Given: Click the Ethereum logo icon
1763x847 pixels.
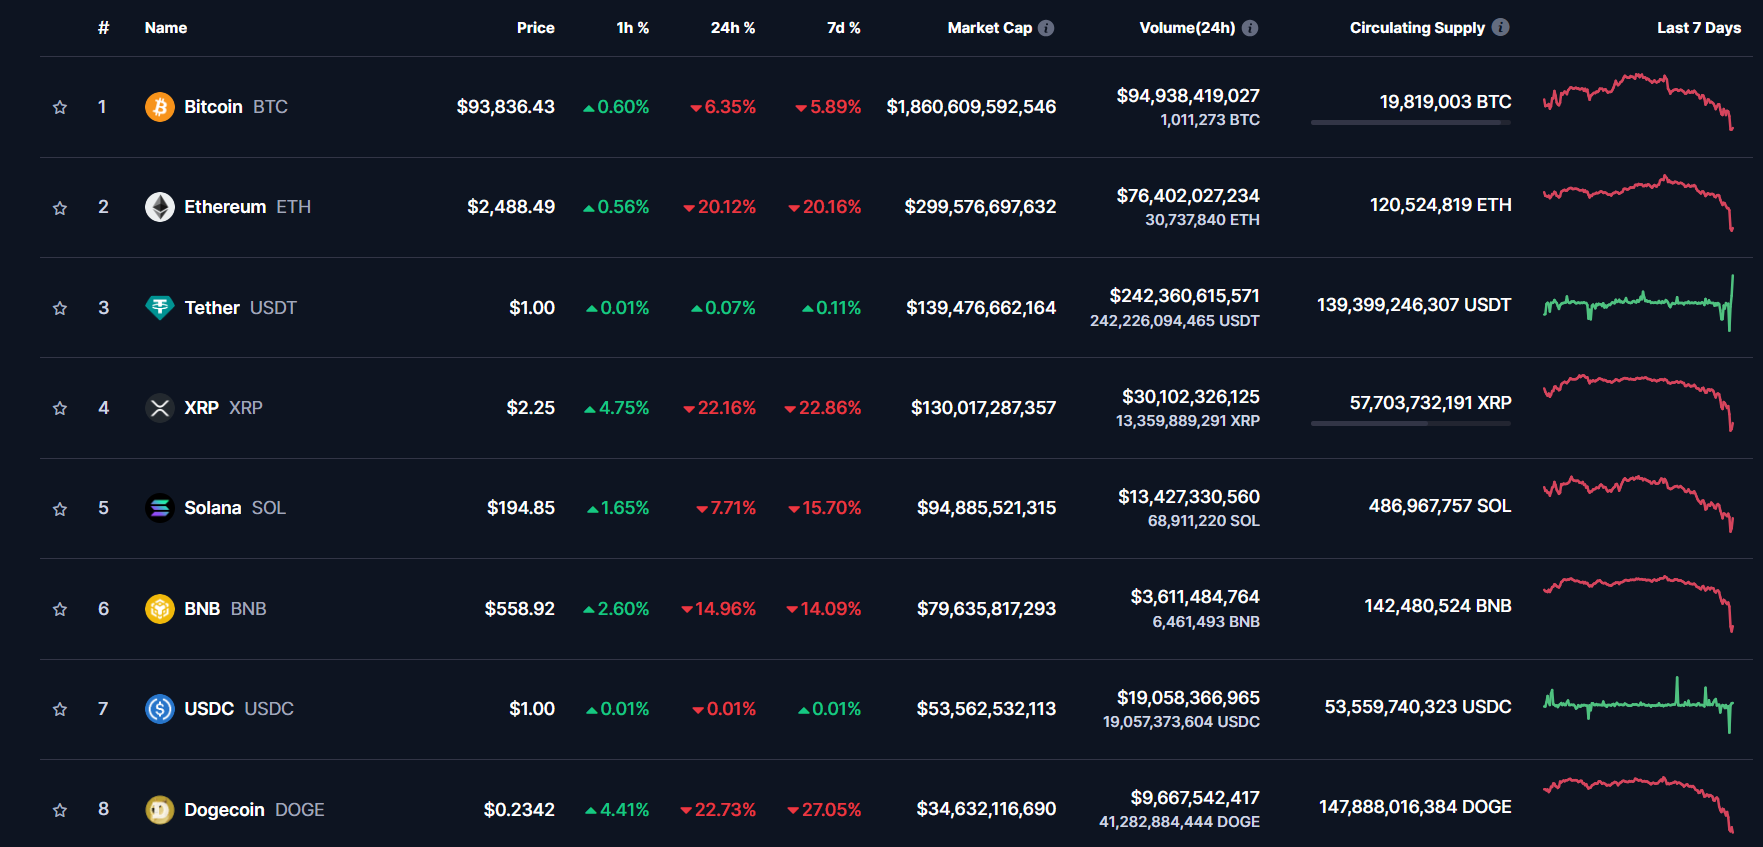Looking at the screenshot, I should pyautogui.click(x=159, y=207).
